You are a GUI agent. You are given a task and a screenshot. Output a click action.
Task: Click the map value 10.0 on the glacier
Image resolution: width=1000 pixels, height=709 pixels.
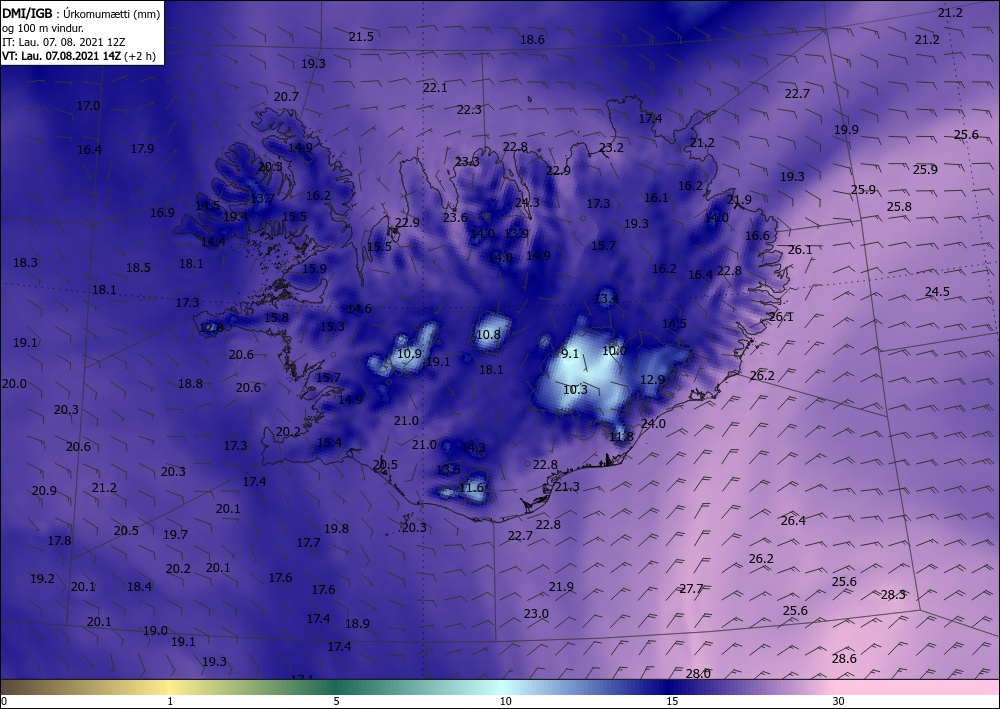tap(614, 350)
